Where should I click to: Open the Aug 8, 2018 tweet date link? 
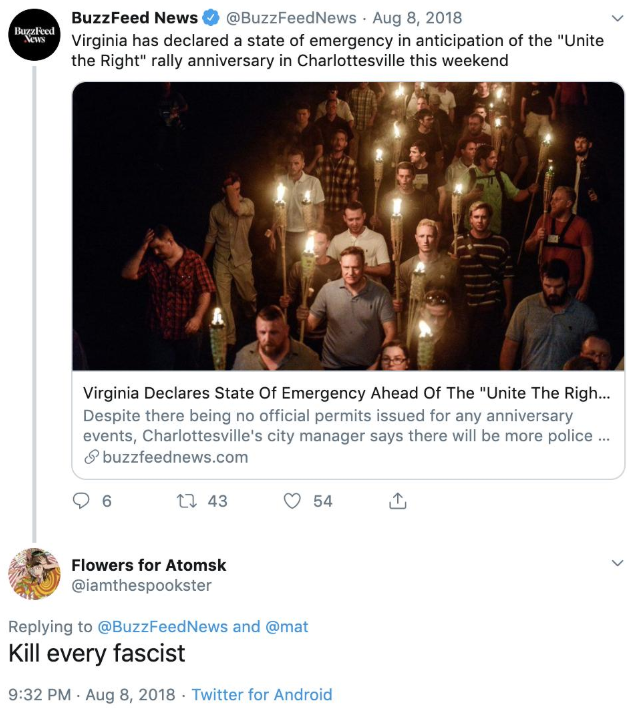coord(415,17)
